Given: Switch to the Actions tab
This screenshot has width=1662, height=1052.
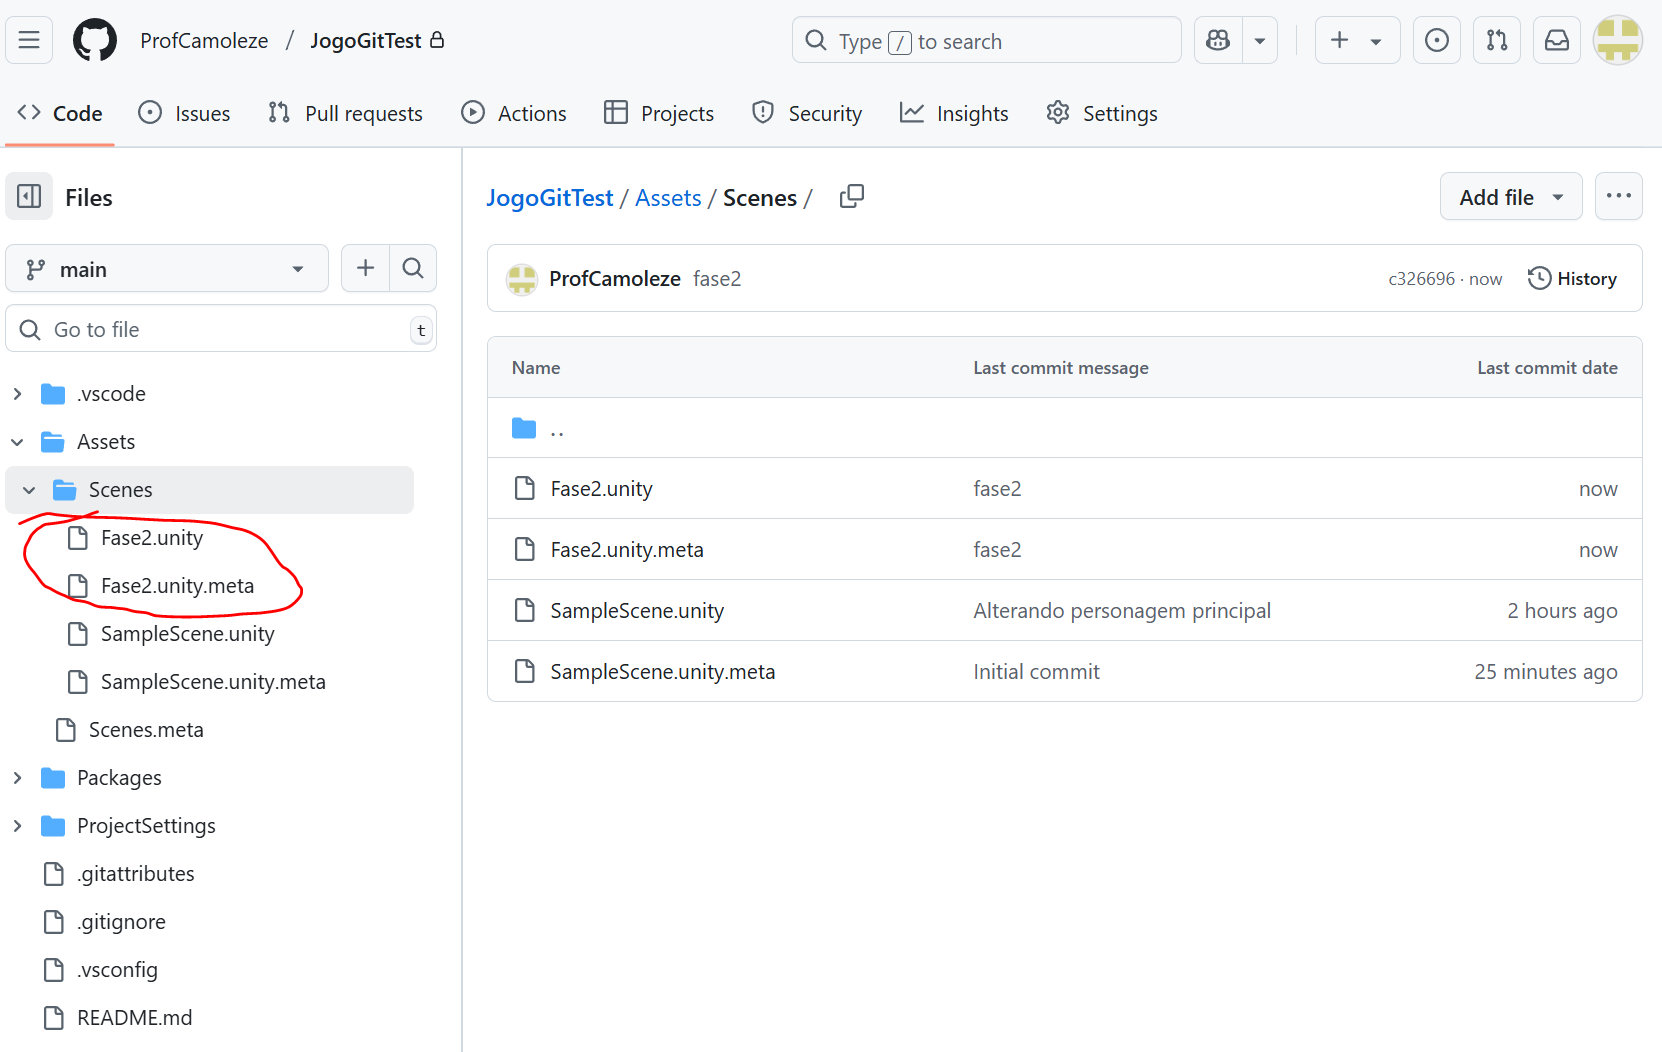Looking at the screenshot, I should 514,114.
